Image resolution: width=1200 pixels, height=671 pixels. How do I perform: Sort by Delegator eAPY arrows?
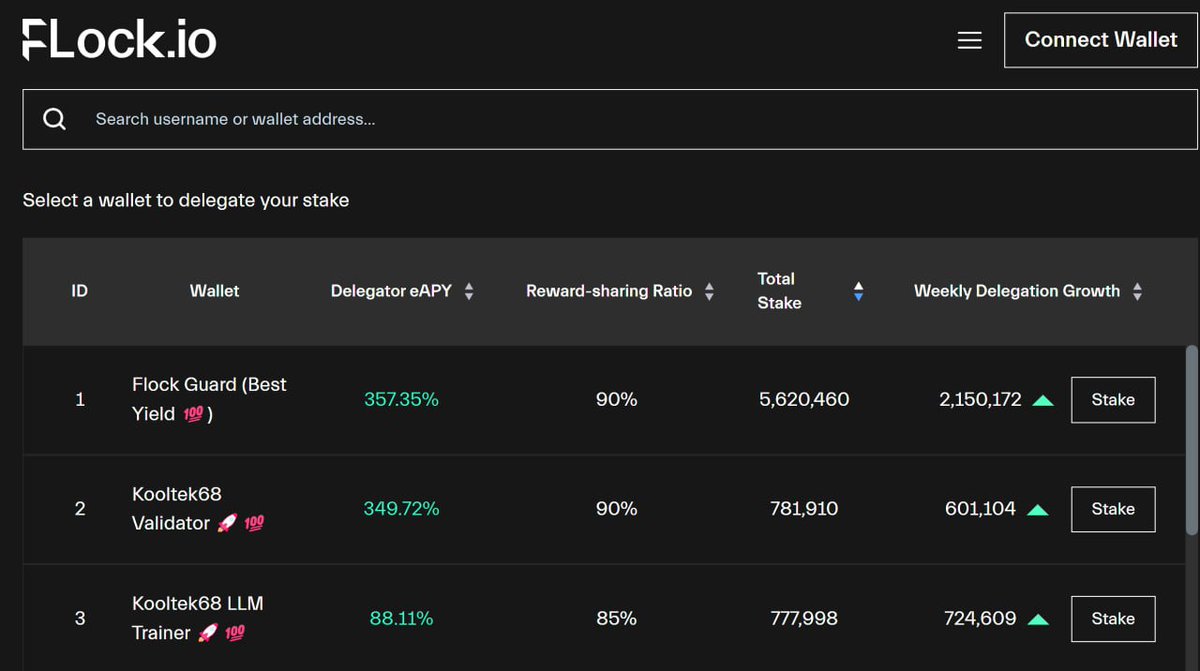click(469, 292)
